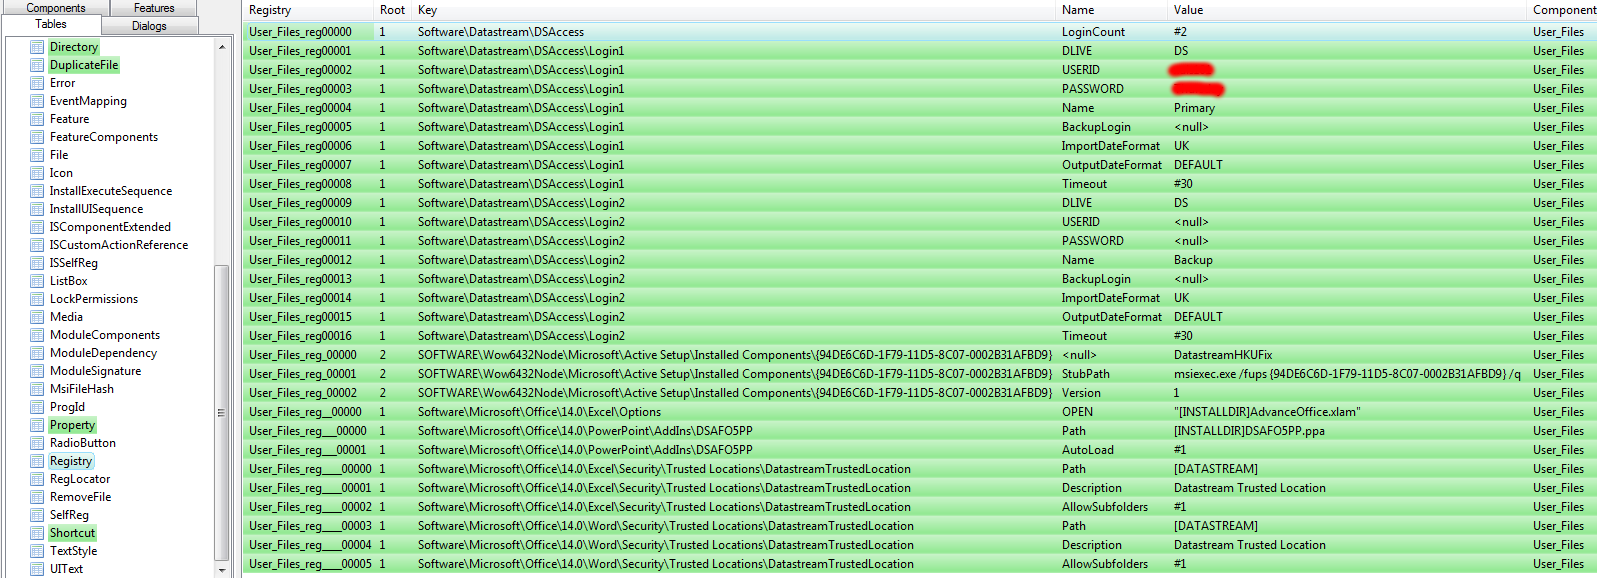Click the Timeout cell in row reg00008
The height and width of the screenshot is (578, 1597).
(1084, 184)
